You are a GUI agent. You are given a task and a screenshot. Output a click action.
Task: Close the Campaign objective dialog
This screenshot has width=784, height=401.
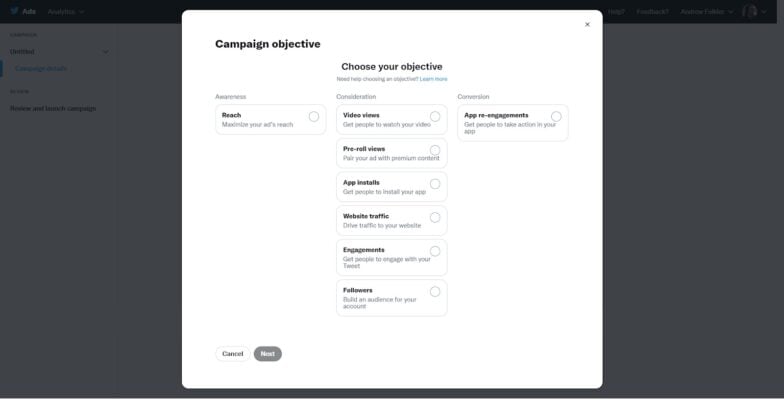pos(587,24)
